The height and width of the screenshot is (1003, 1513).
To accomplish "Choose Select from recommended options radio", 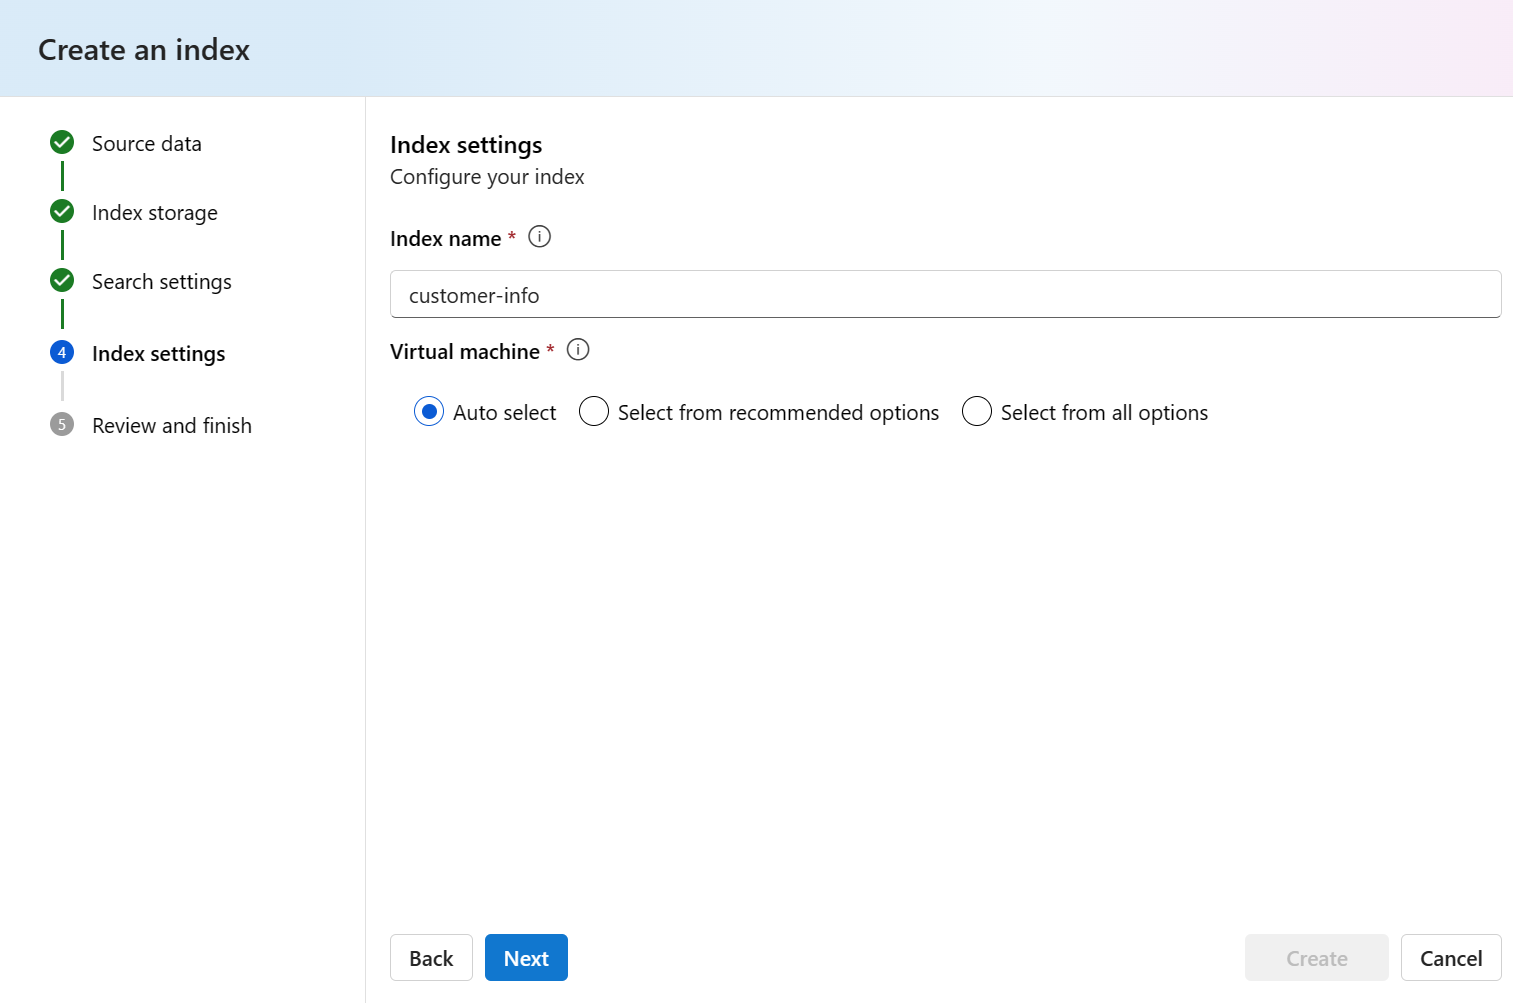I will [594, 412].
